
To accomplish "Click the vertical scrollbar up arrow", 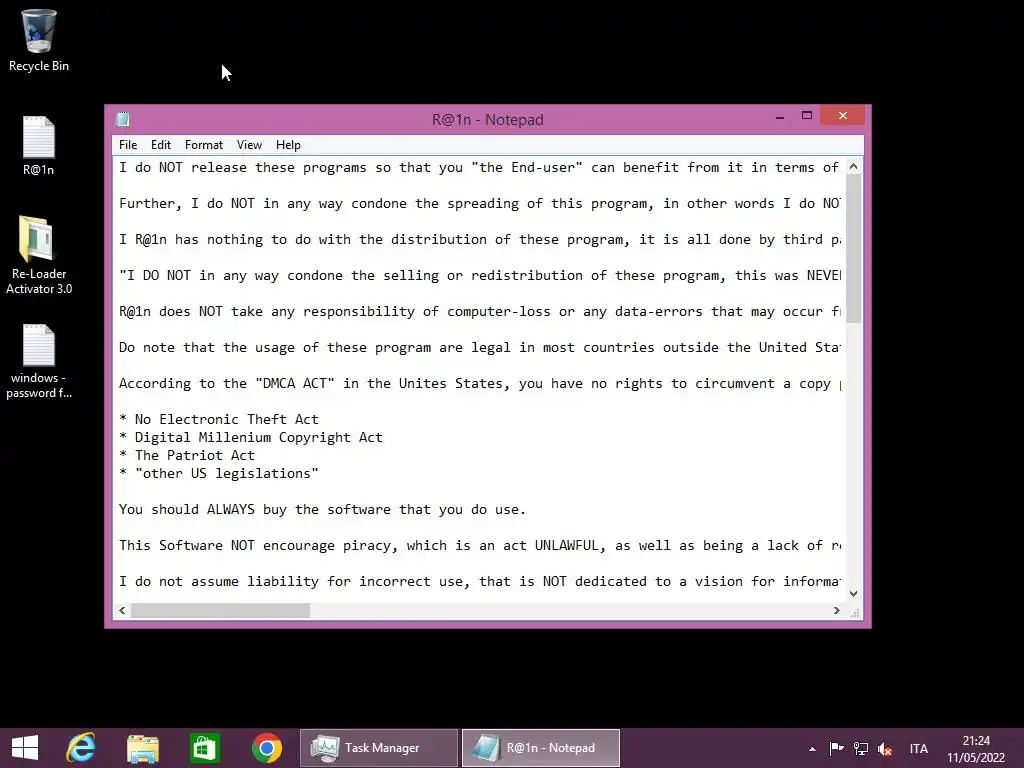I will 854,167.
